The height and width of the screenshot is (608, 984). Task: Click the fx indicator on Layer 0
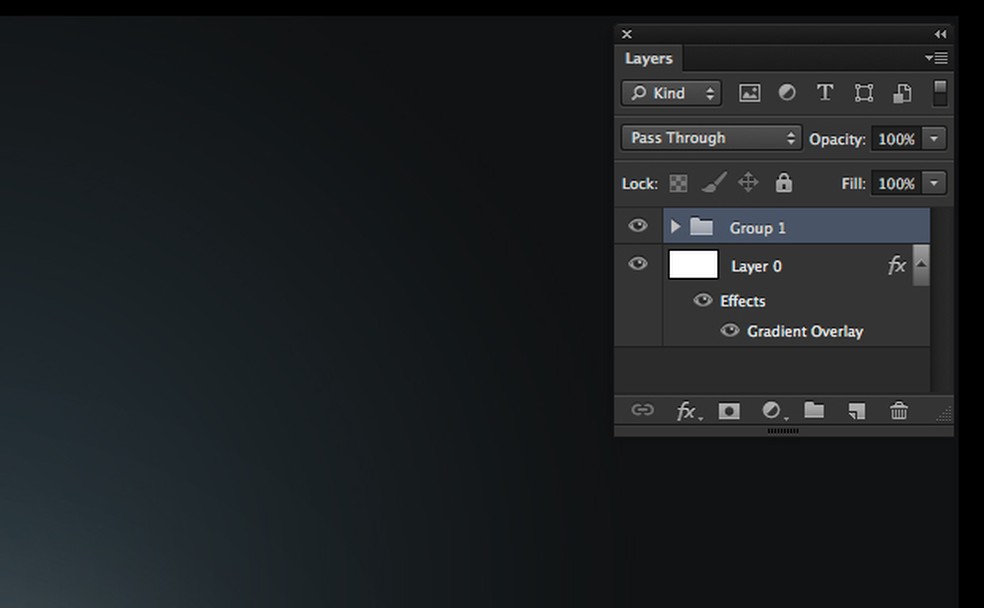click(897, 265)
